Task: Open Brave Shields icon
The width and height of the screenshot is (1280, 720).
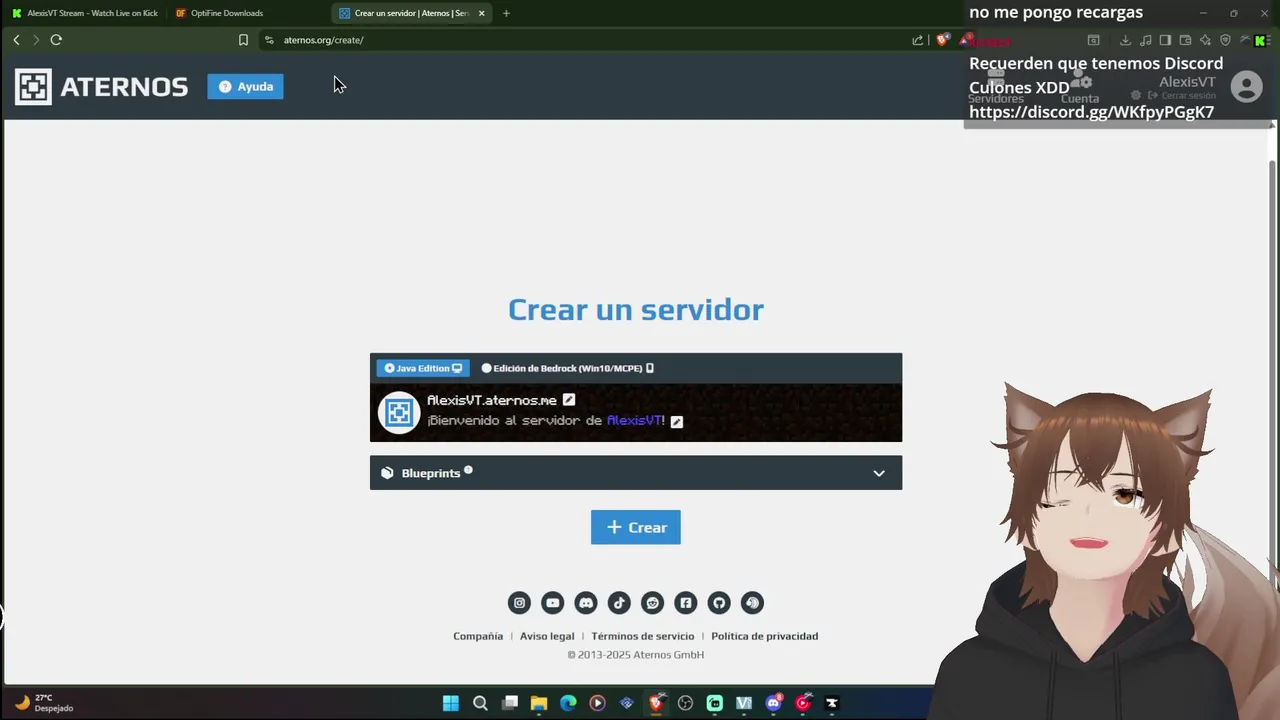Action: pos(942,40)
